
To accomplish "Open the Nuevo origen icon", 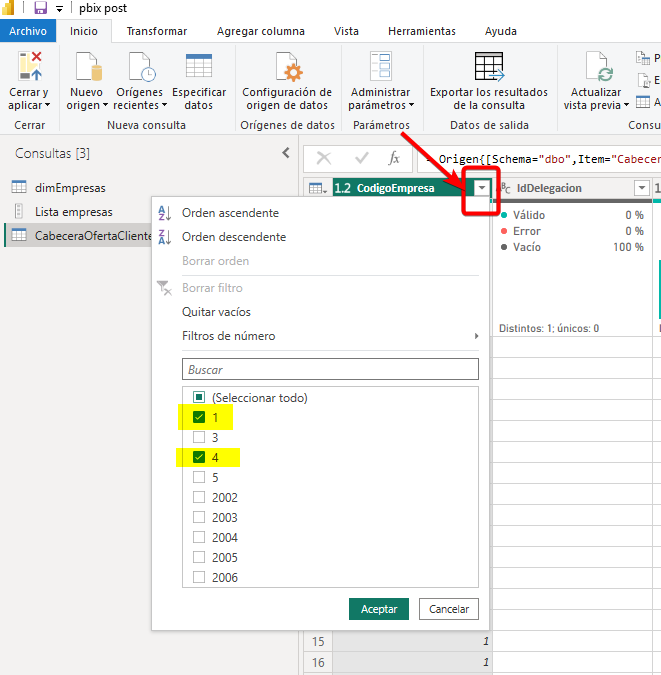I will pos(86,68).
